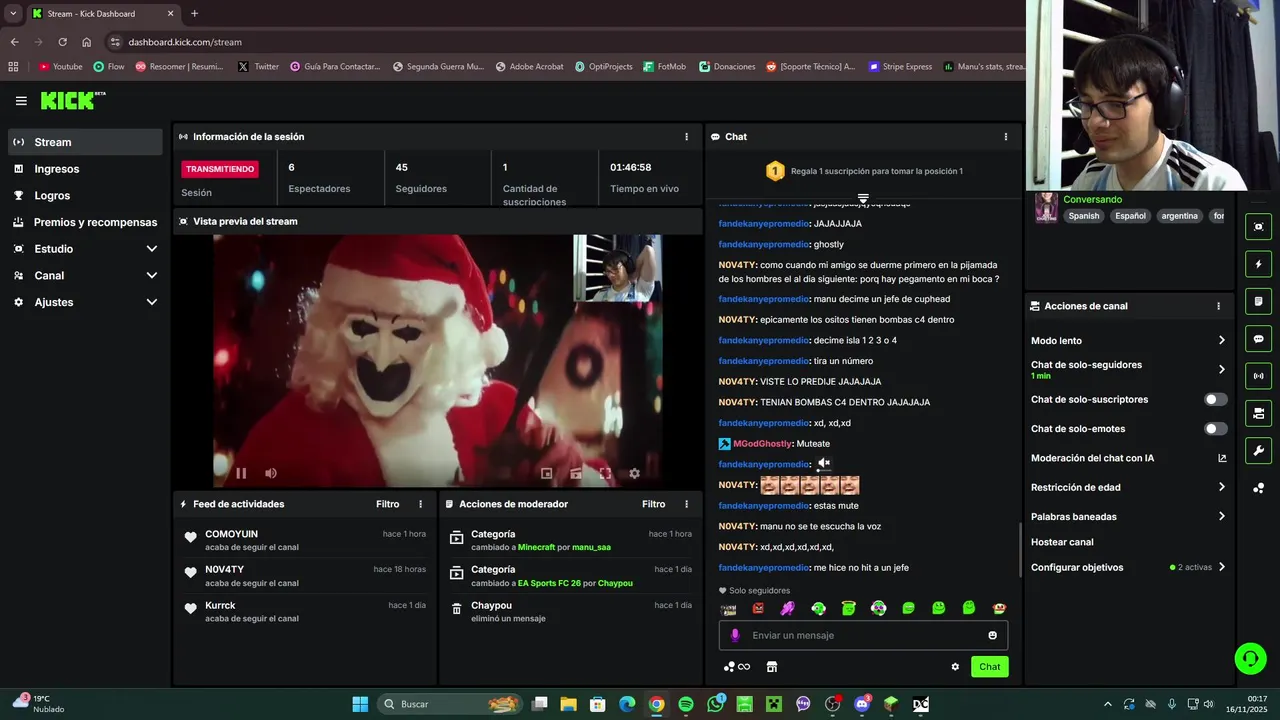The image size is (1280, 720).
Task: Open Acciones de moderador three-dot menu
Action: tap(686, 504)
